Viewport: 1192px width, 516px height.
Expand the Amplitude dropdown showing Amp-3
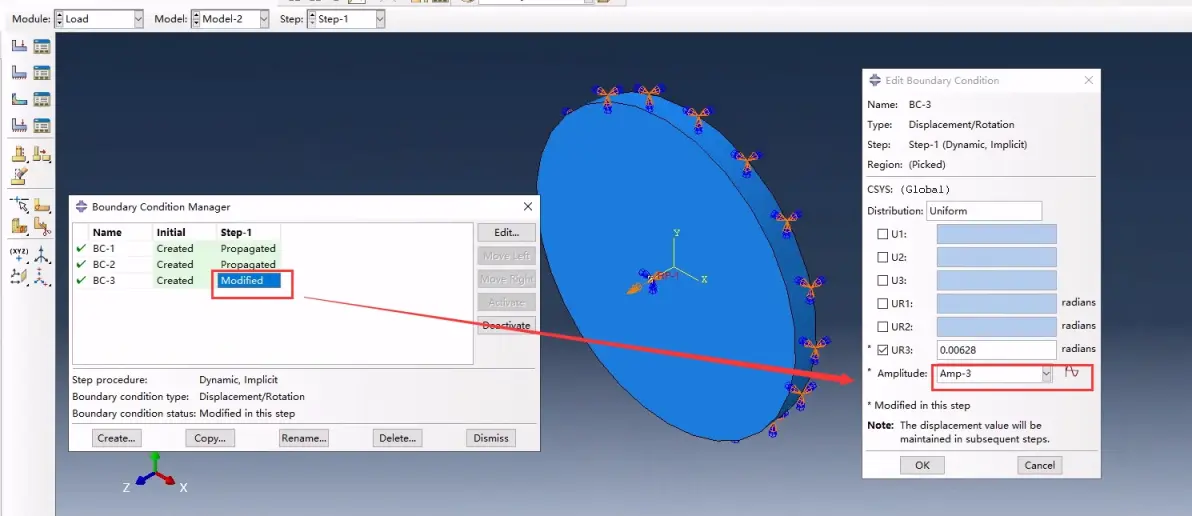pyautogui.click(x=1046, y=374)
